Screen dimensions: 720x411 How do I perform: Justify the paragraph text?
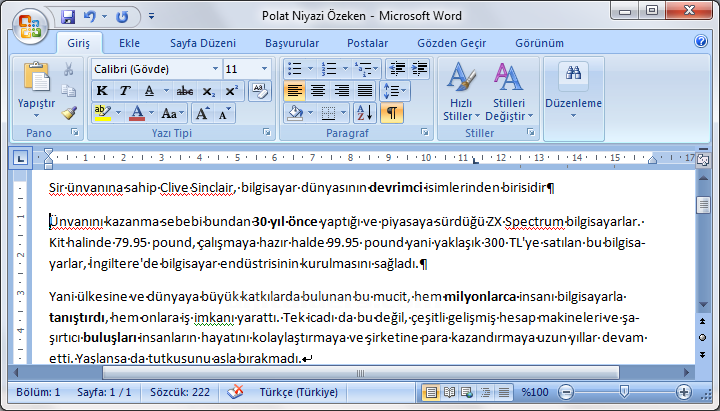pos(365,91)
